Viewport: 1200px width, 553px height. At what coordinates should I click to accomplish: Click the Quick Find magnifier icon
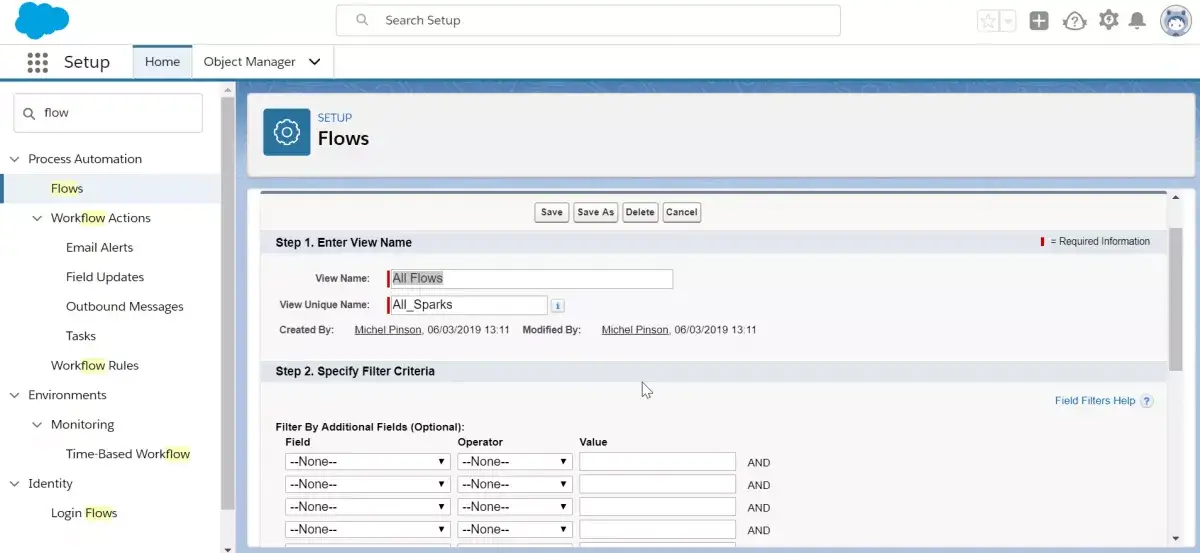click(x=28, y=113)
